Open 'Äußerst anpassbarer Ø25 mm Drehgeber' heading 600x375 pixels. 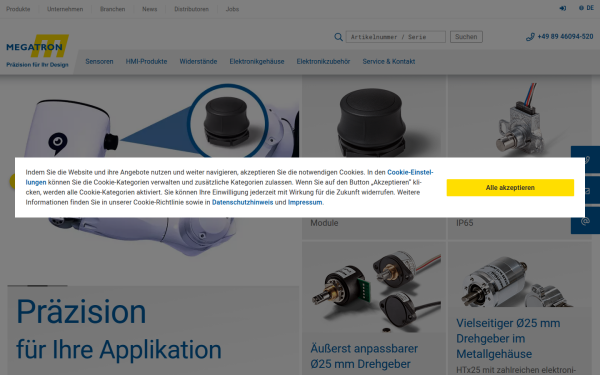point(364,356)
